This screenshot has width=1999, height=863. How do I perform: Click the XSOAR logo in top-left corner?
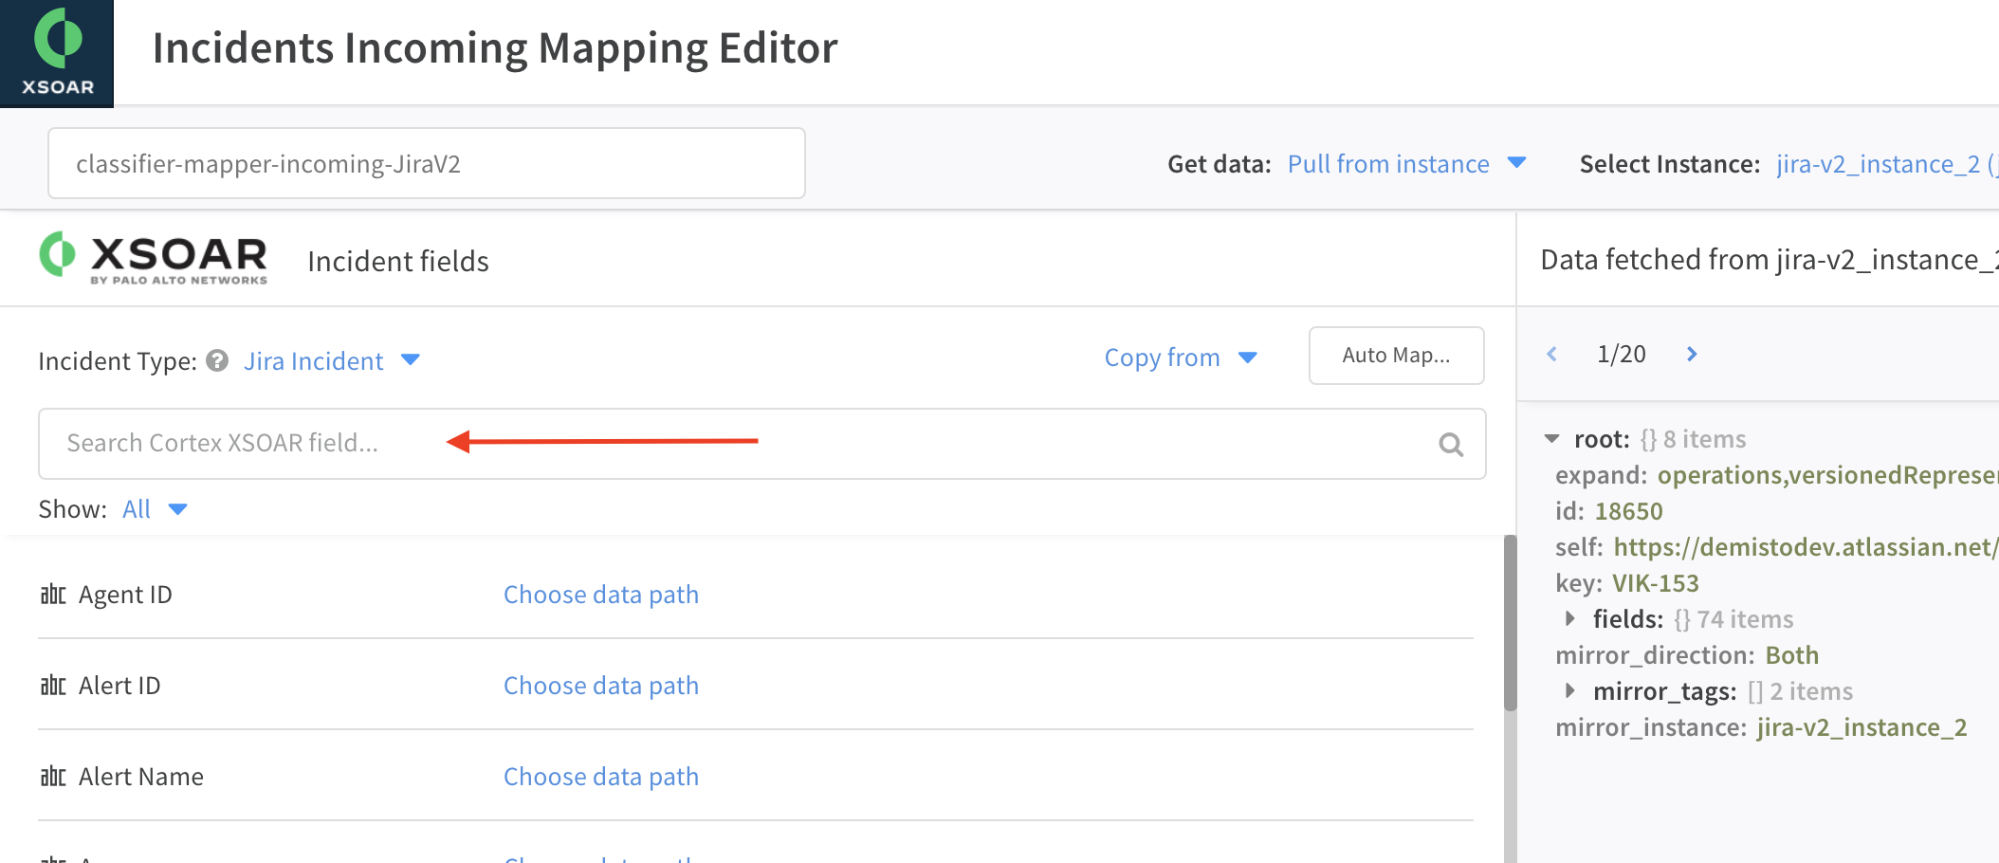coord(57,53)
